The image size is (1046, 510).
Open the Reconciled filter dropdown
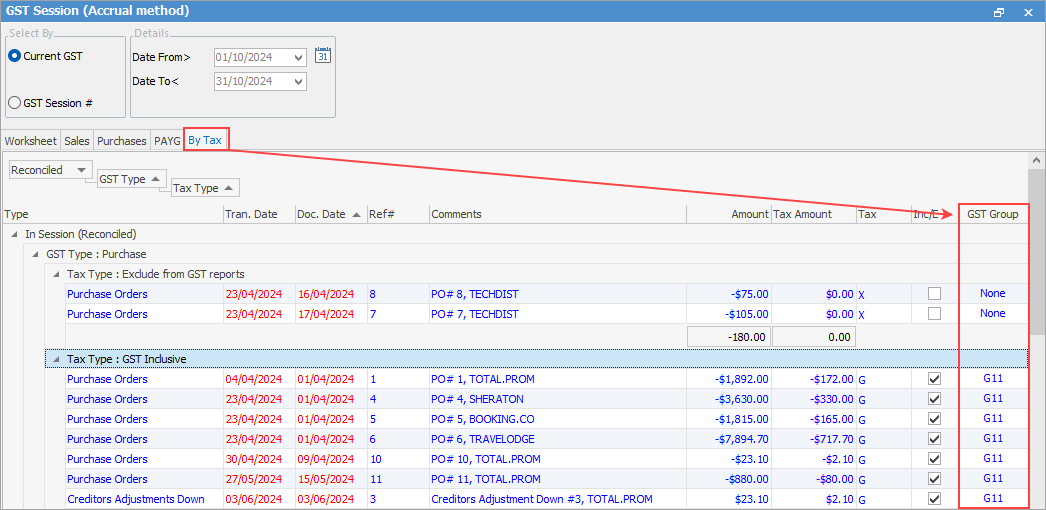(80, 170)
